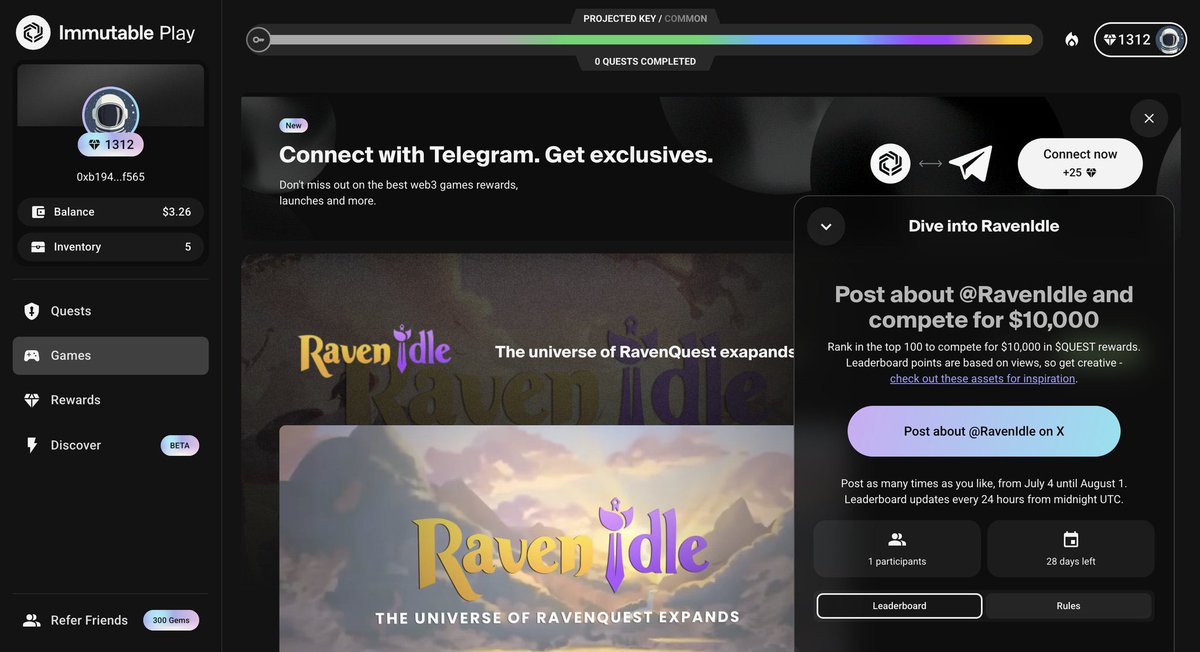
Task: Open Discover in the sidebar
Action: [111, 445]
